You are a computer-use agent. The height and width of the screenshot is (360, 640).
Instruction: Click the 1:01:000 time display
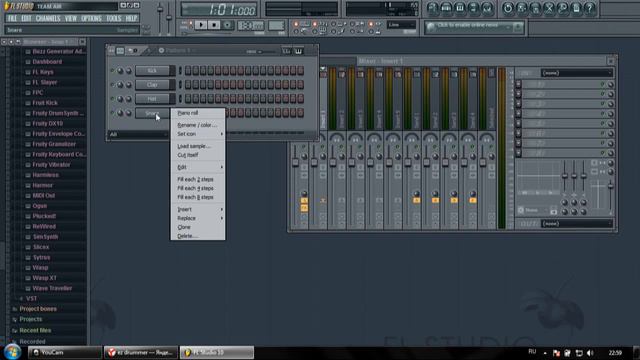[219, 9]
